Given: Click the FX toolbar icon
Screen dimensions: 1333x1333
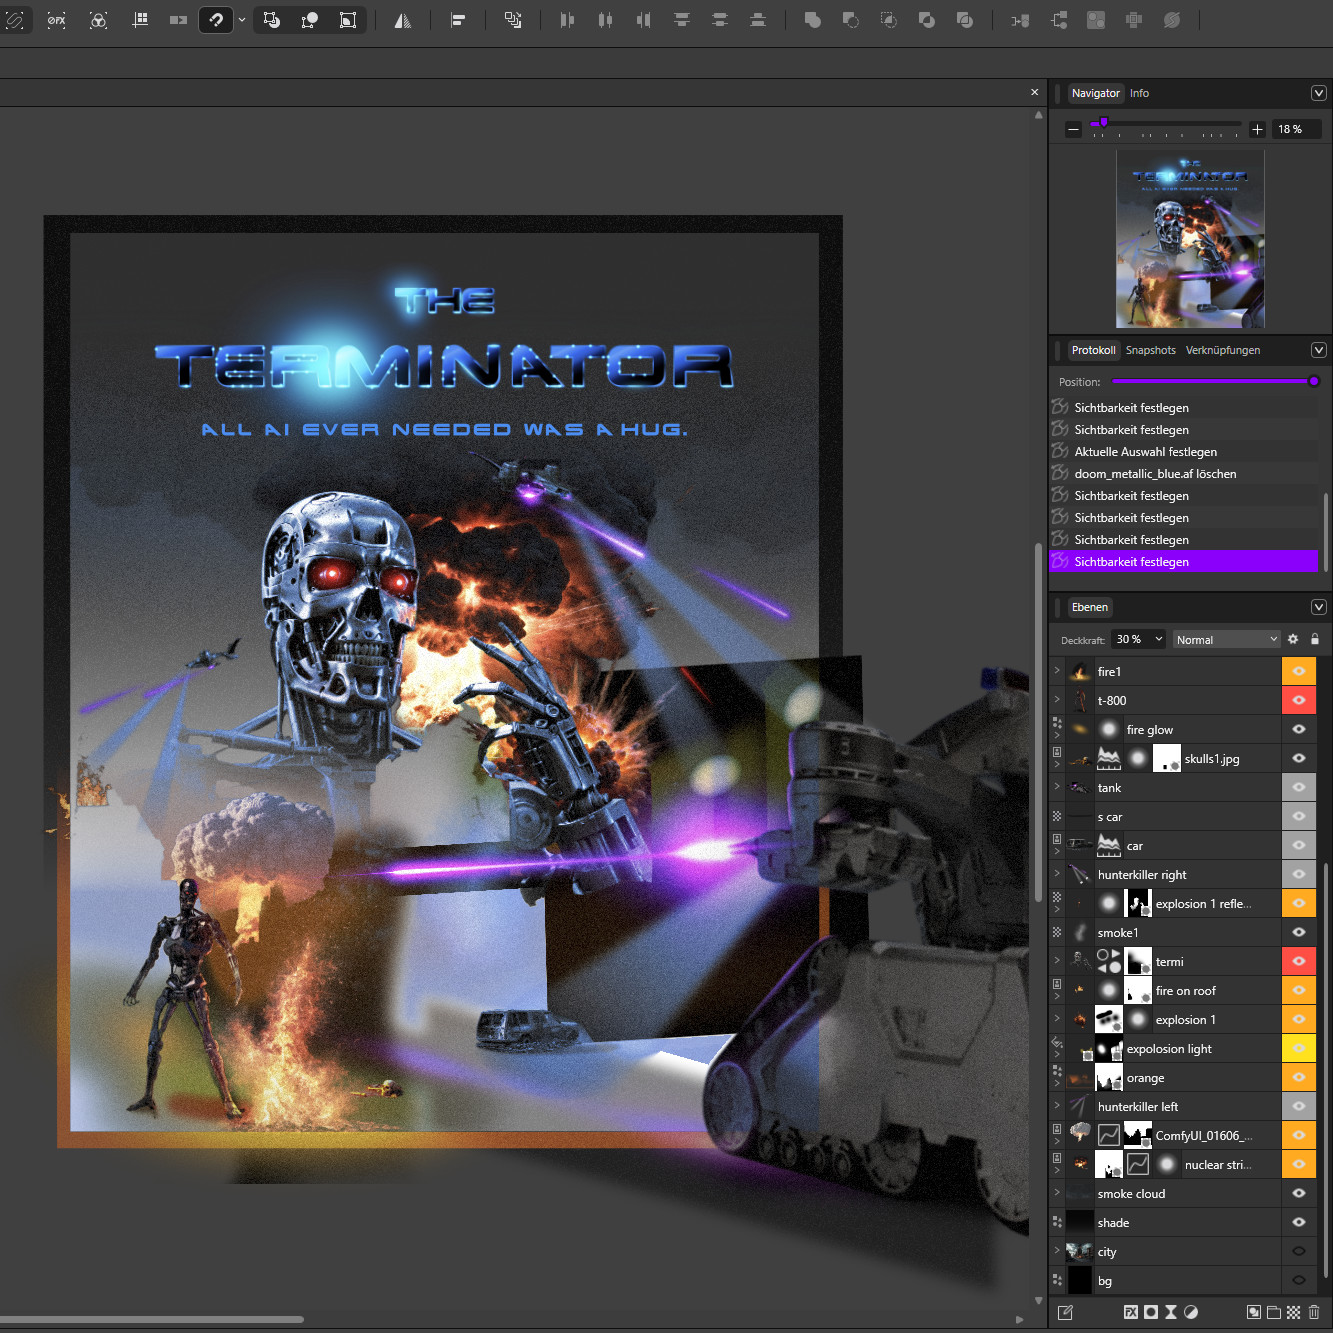Looking at the screenshot, I should click(x=56, y=20).
